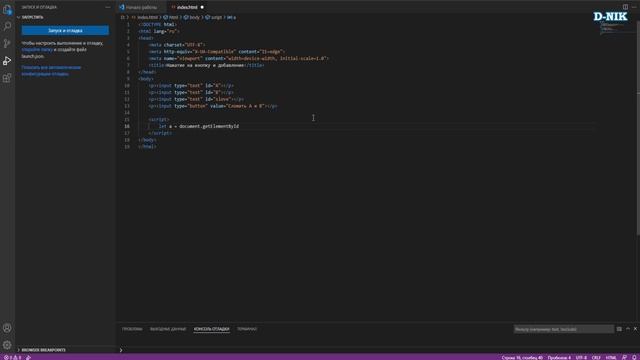Switch to the Getting Started tab
640x360 pixels.
141,7
